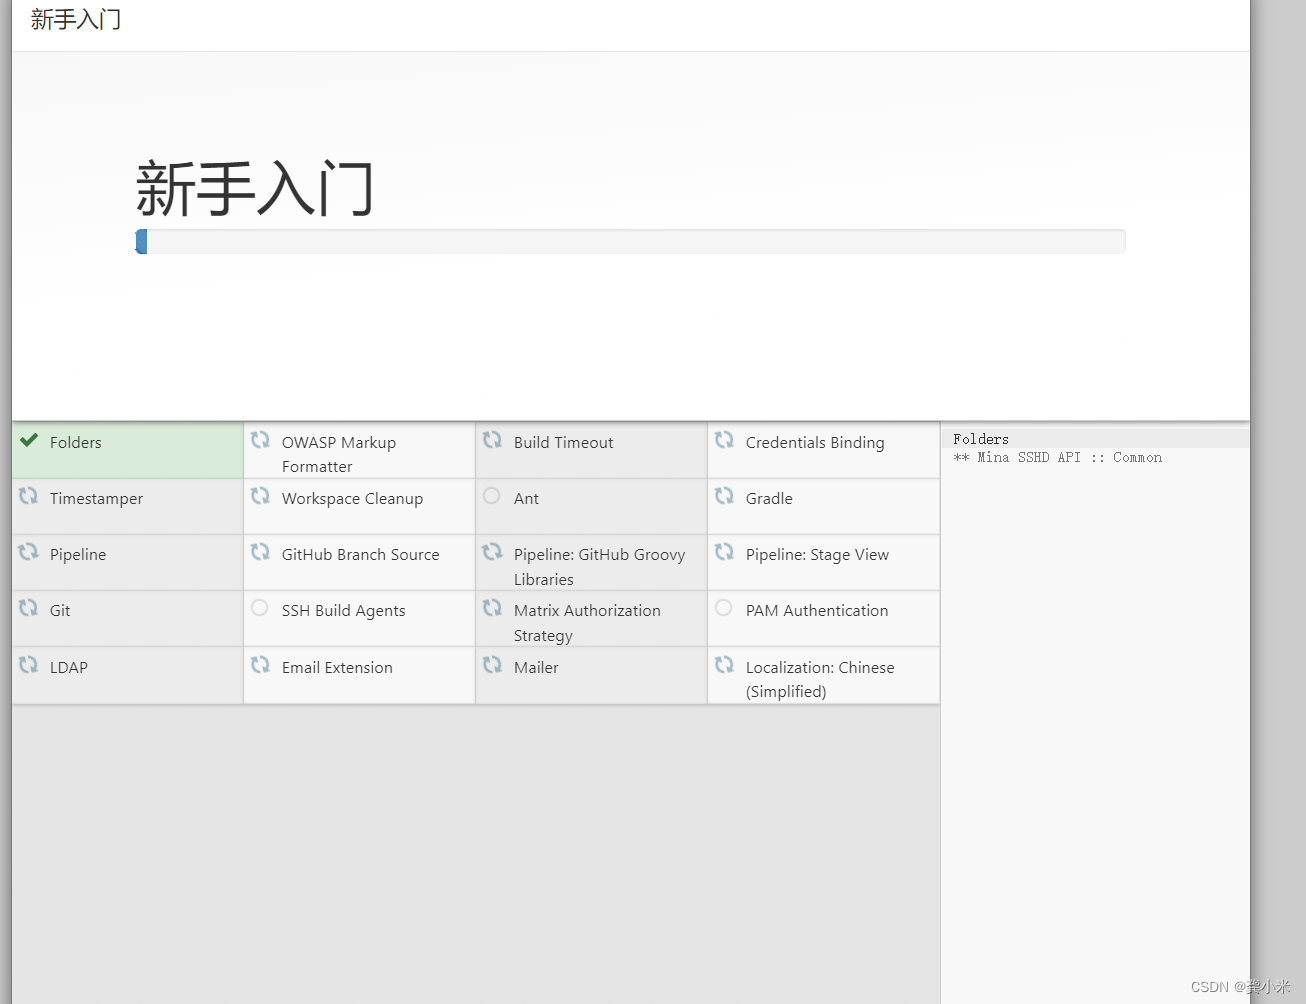Click the spinner icon beside Build Timeout
Screen dimensions: 1306x1004
coord(492,440)
